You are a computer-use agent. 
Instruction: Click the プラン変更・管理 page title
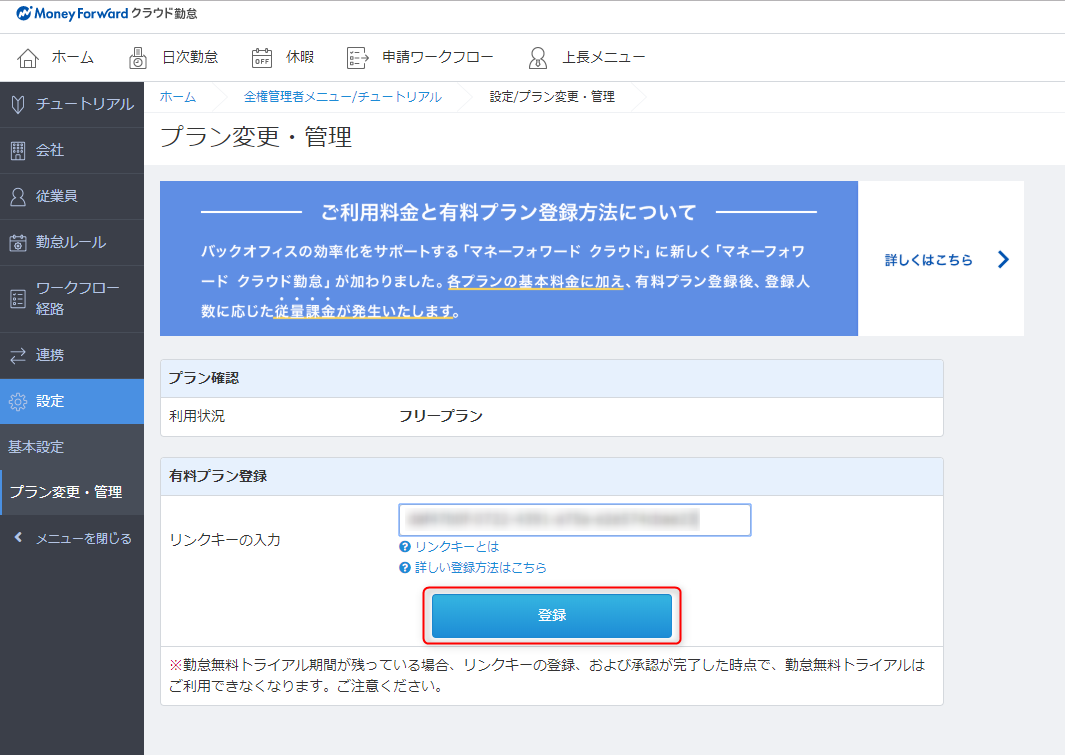tap(256, 137)
